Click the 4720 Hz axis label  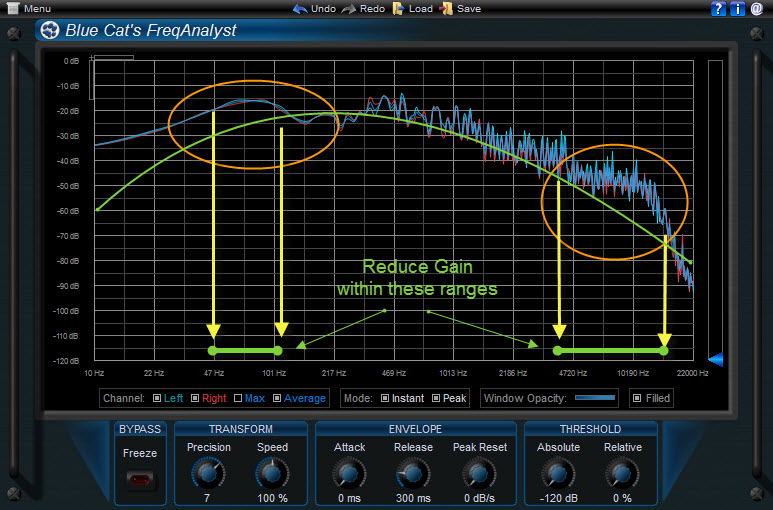(x=573, y=373)
